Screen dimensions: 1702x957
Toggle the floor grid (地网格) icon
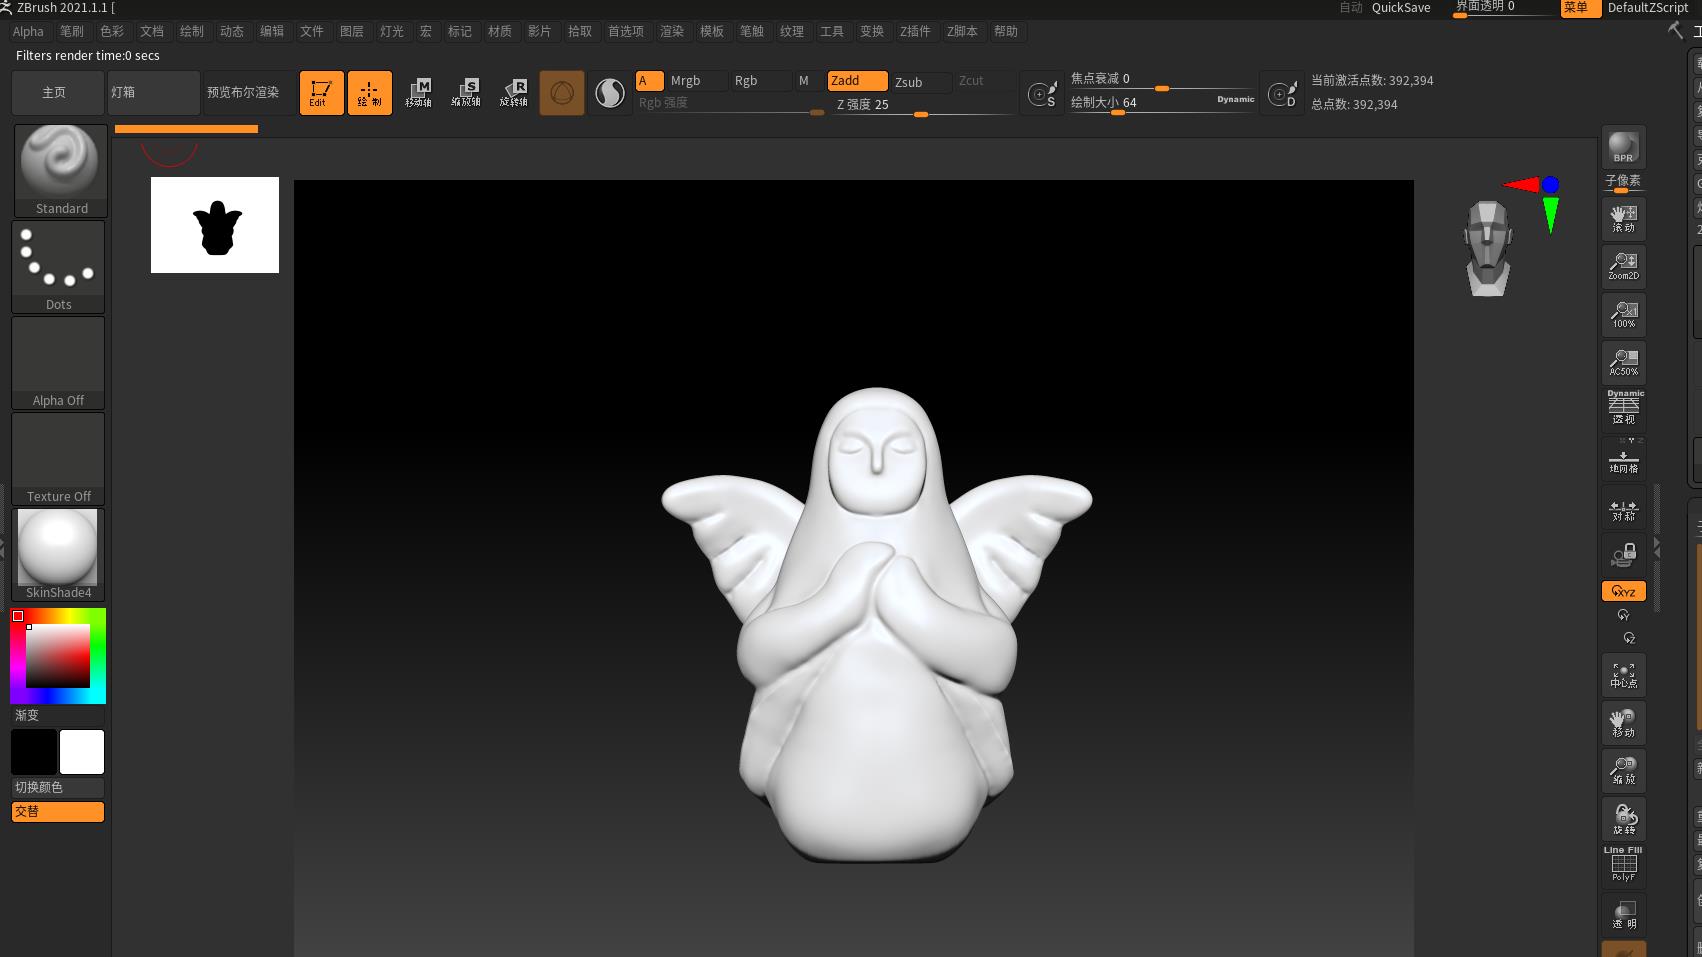[1622, 458]
